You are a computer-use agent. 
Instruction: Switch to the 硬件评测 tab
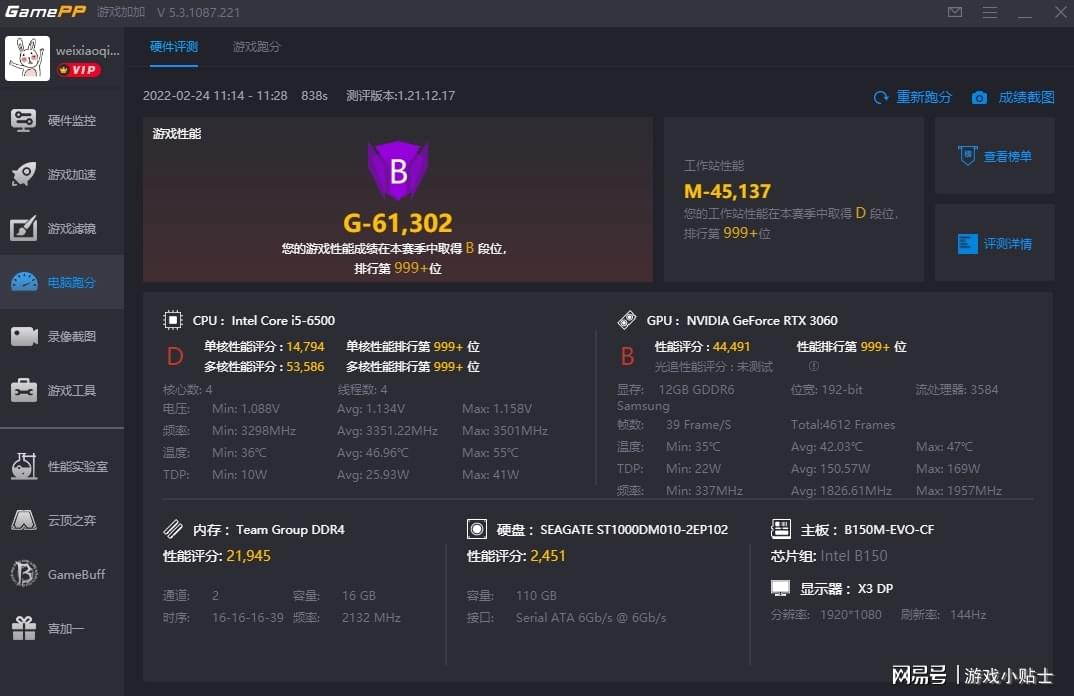tap(173, 47)
